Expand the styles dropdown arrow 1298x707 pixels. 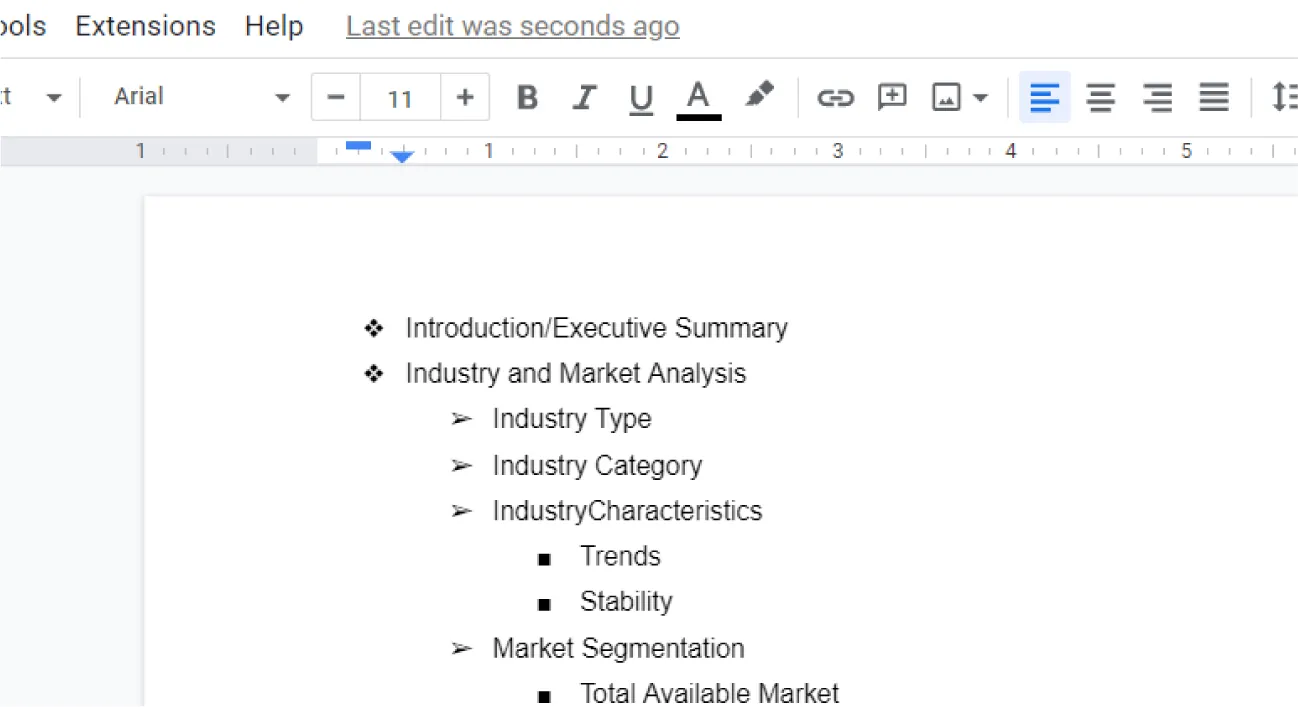point(55,96)
